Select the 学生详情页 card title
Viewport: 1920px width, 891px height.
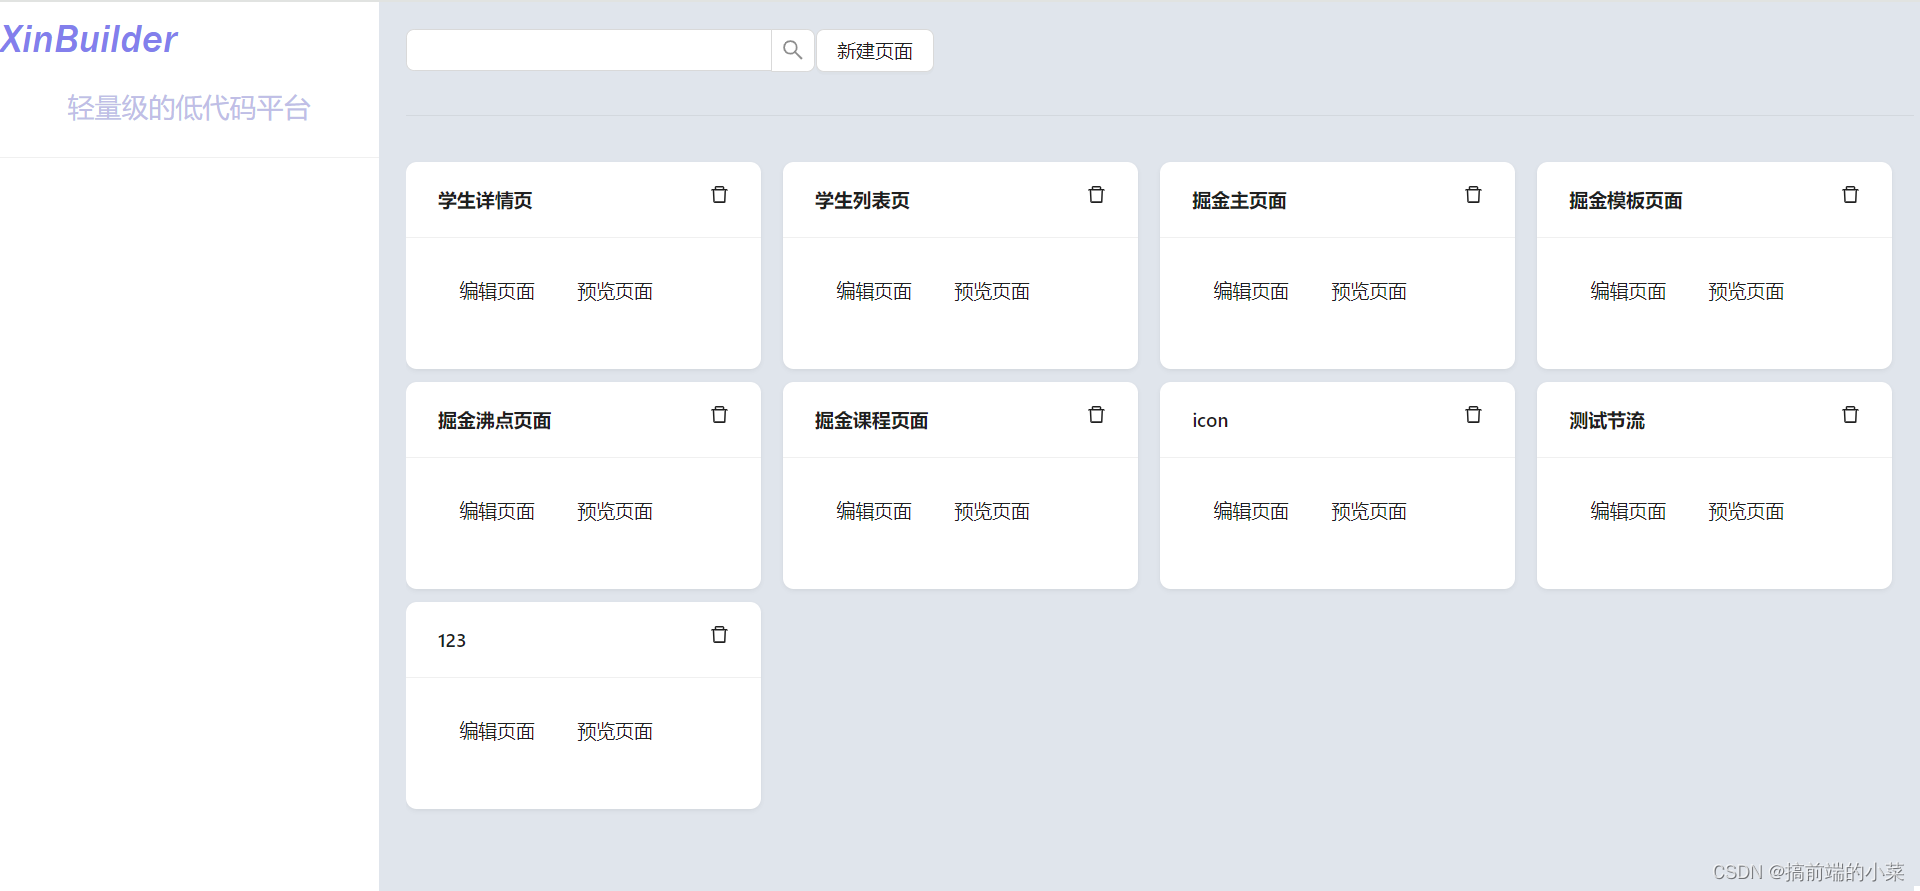click(x=485, y=200)
